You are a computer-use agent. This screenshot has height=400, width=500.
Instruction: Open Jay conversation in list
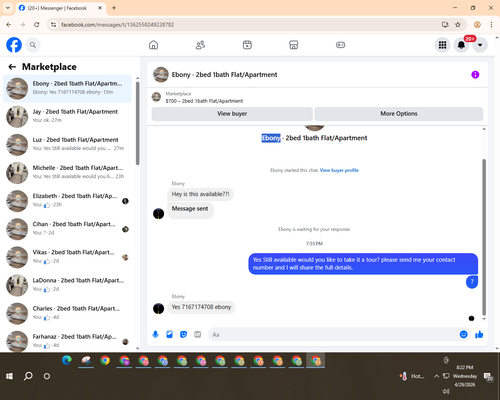pyautogui.click(x=67, y=116)
